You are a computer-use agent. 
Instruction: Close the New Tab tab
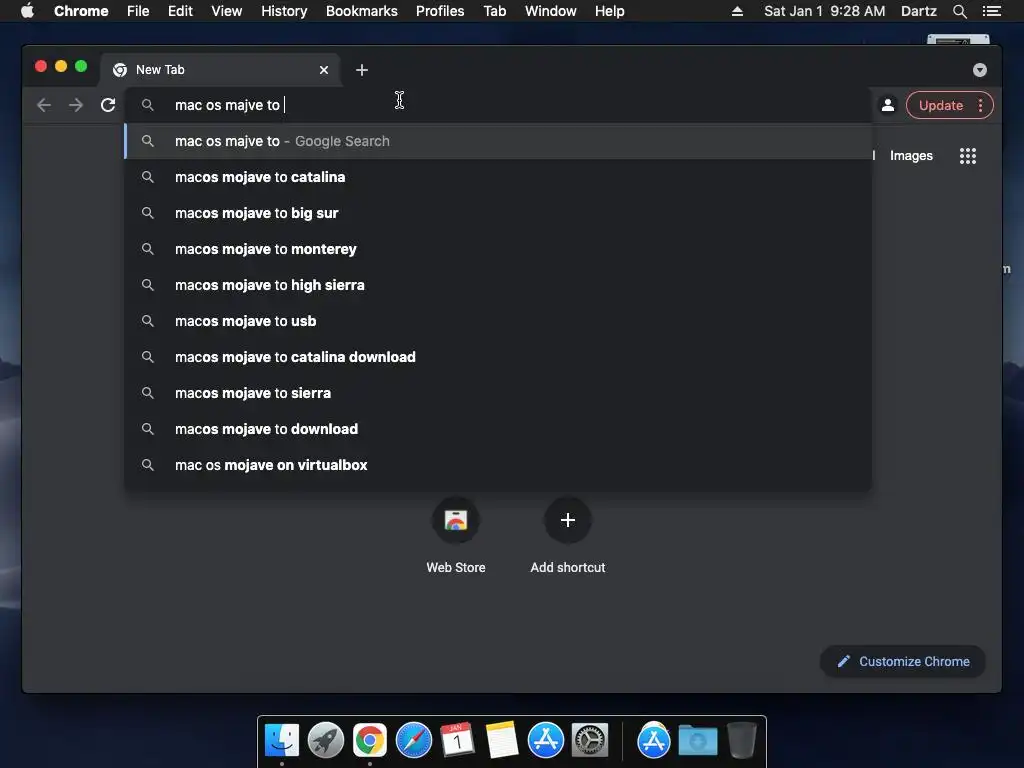click(x=324, y=70)
